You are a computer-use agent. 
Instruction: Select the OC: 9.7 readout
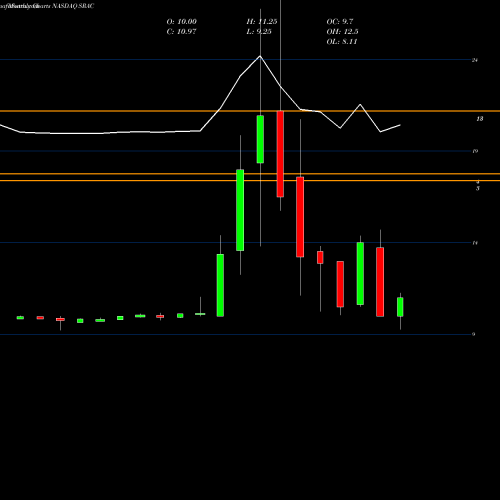click(340, 22)
